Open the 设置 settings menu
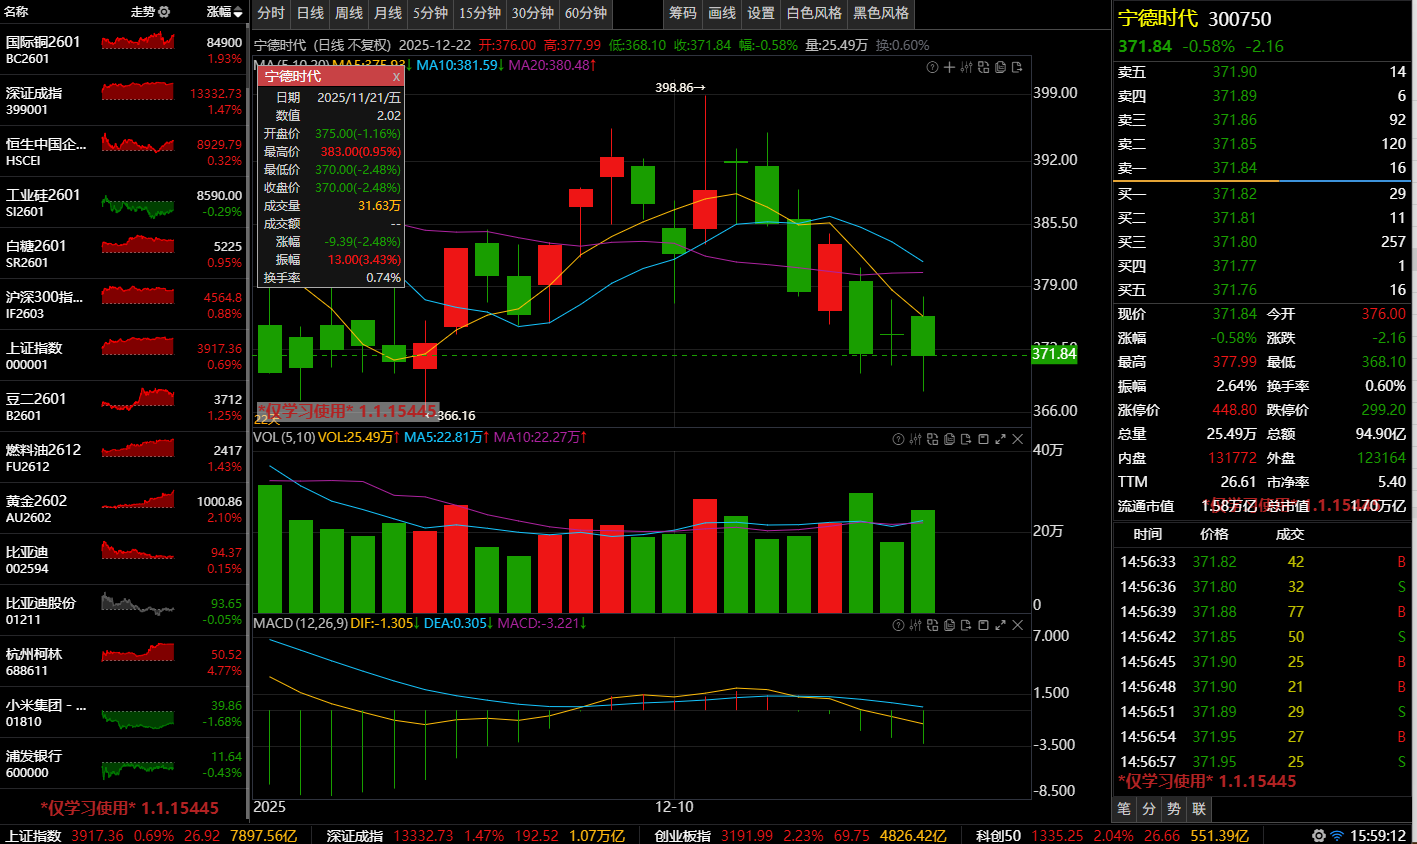 click(761, 13)
